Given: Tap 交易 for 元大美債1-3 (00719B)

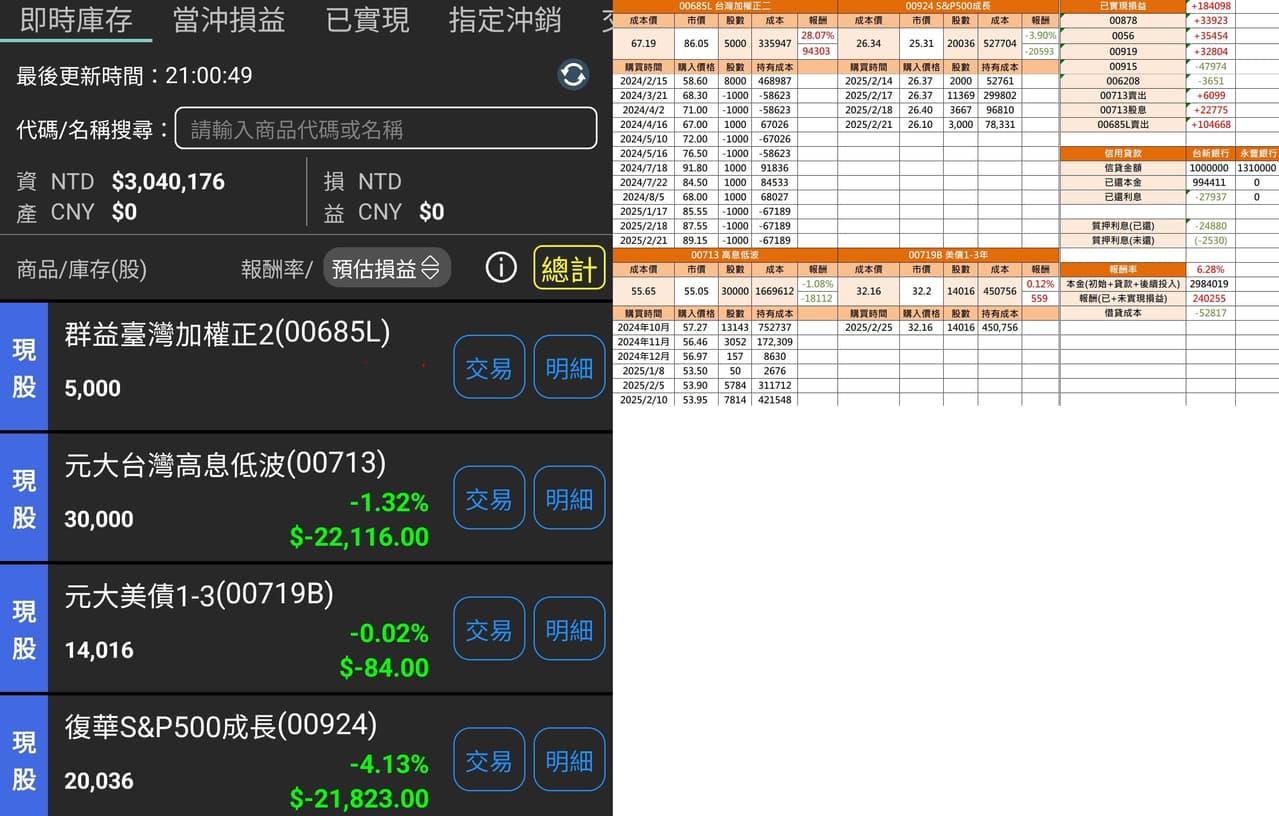Looking at the screenshot, I should pyautogui.click(x=489, y=629).
